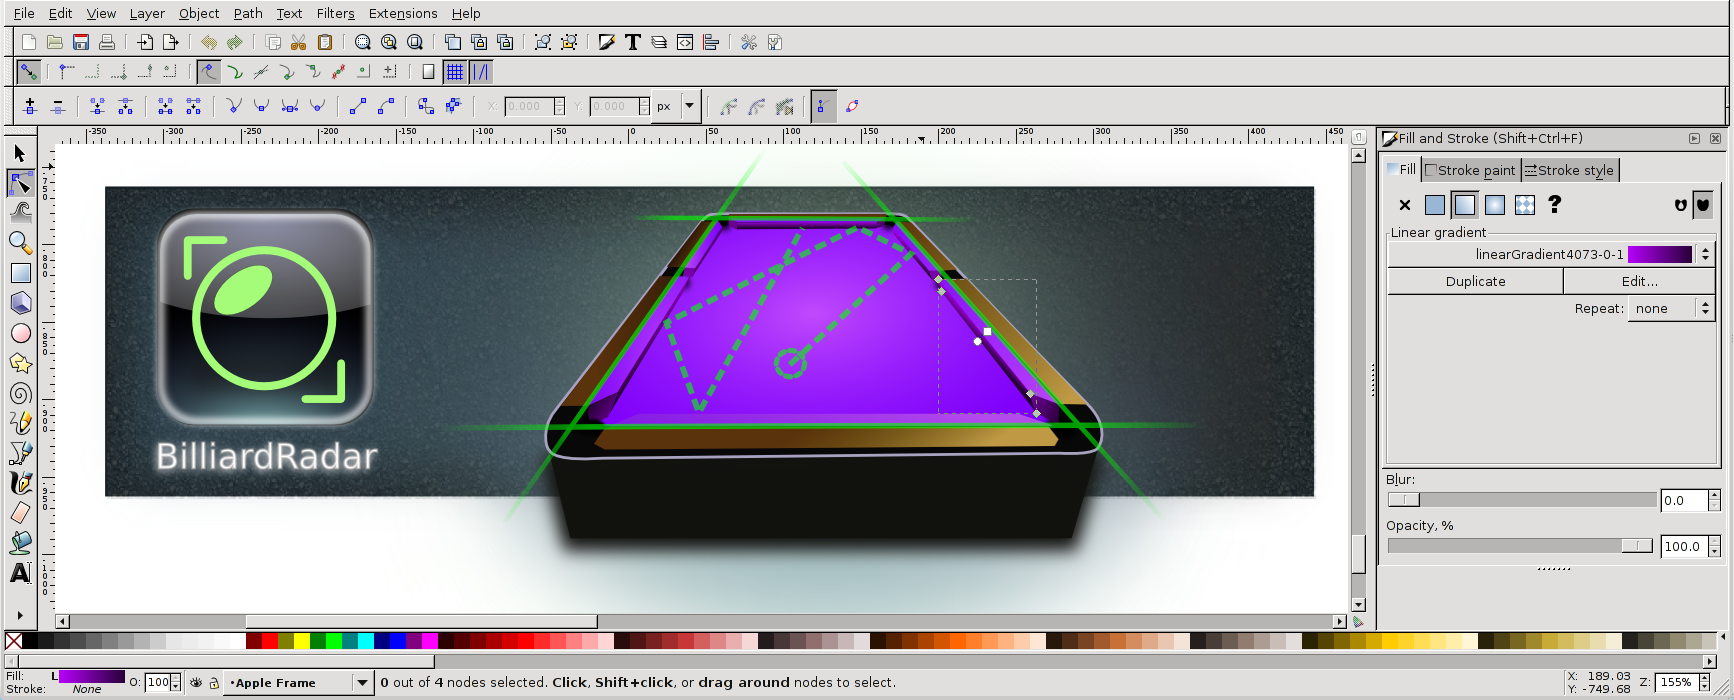This screenshot has width=1734, height=700.
Task: Toggle snapping to grid
Action: (x=455, y=72)
